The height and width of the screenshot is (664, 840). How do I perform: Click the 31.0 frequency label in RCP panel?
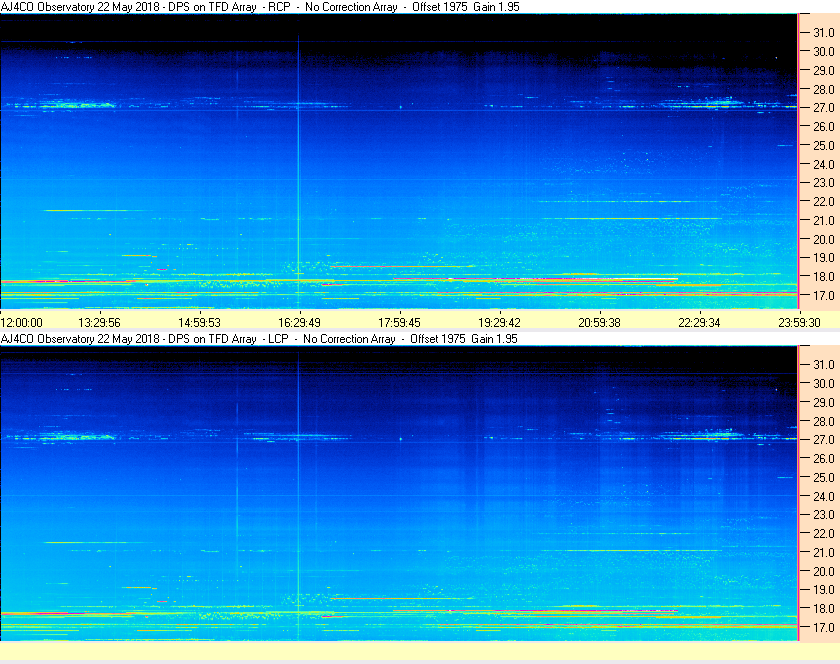[x=824, y=33]
